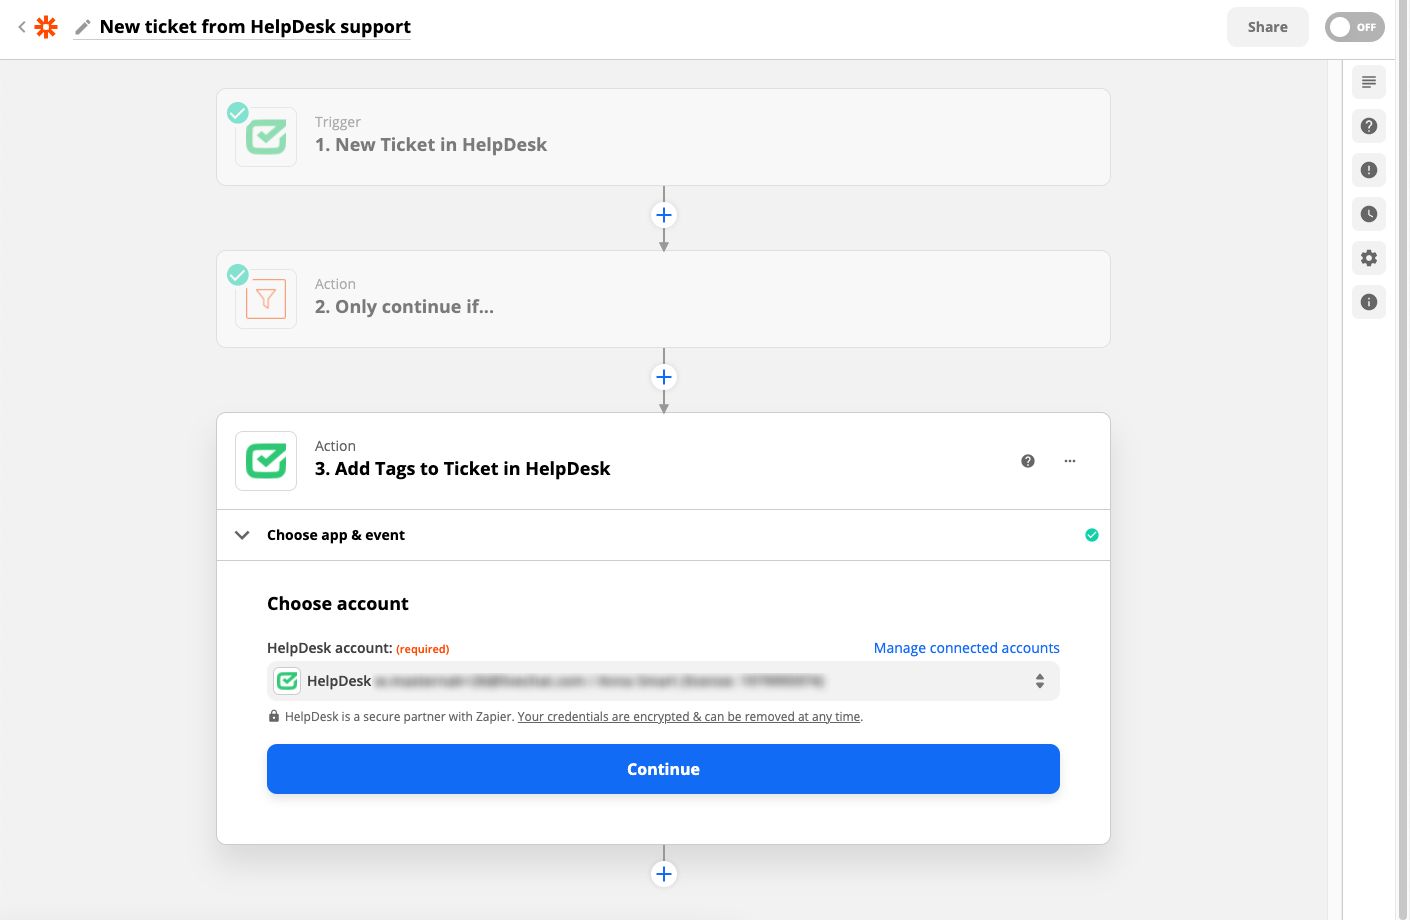Screen dimensions: 1410x920
Task: Click the up-down arrows of account selector
Action: pos(1040,681)
